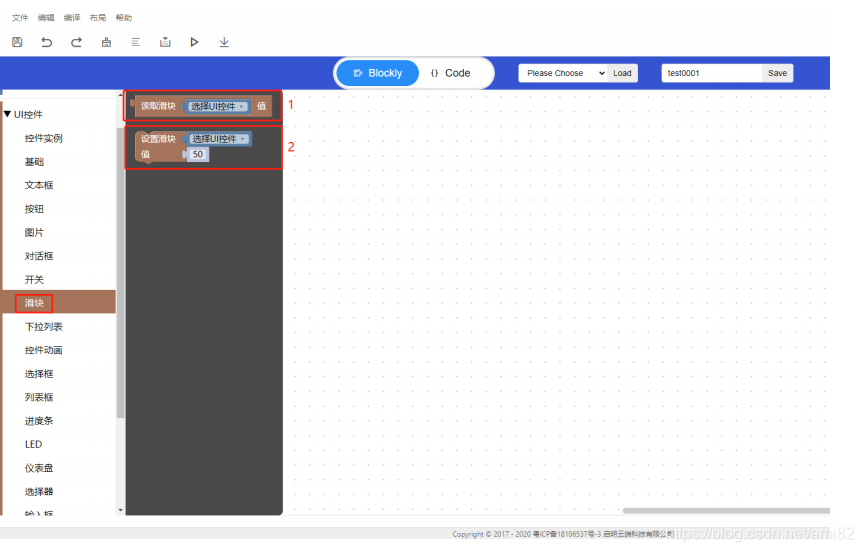Click the clean brush toolbar icon
Screen dimensions: 864x552
tap(106, 42)
